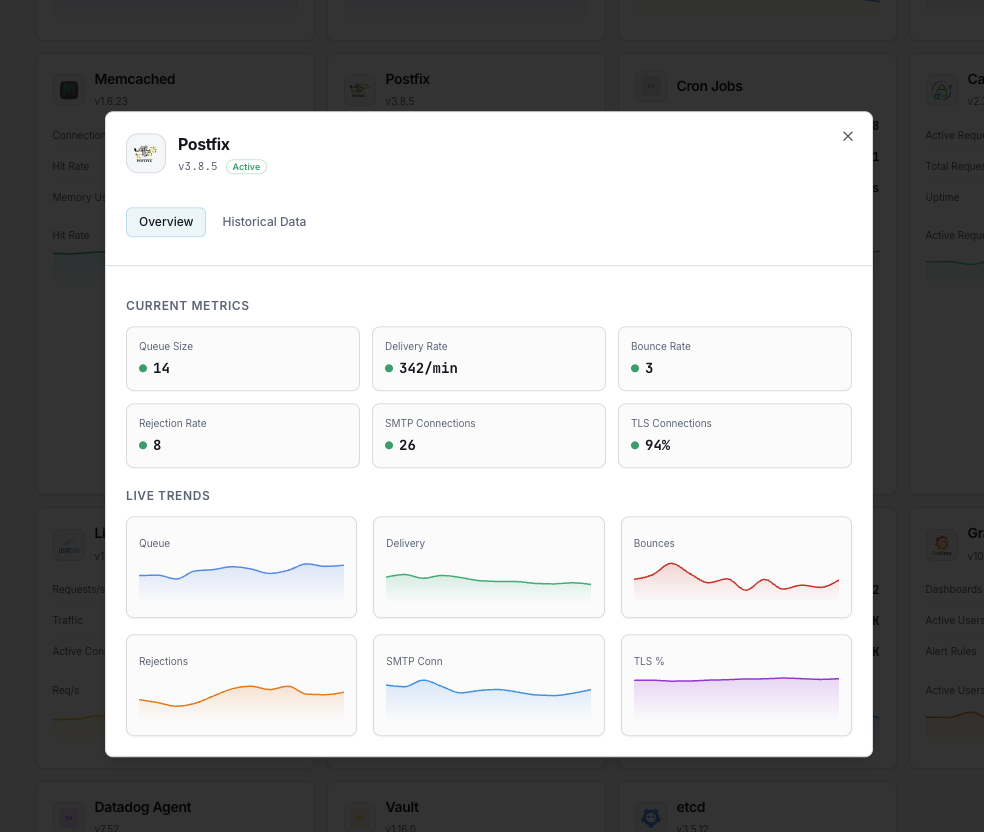The image size is (984, 832).
Task: Click the Delivery Rate metric card
Action: 488,358
